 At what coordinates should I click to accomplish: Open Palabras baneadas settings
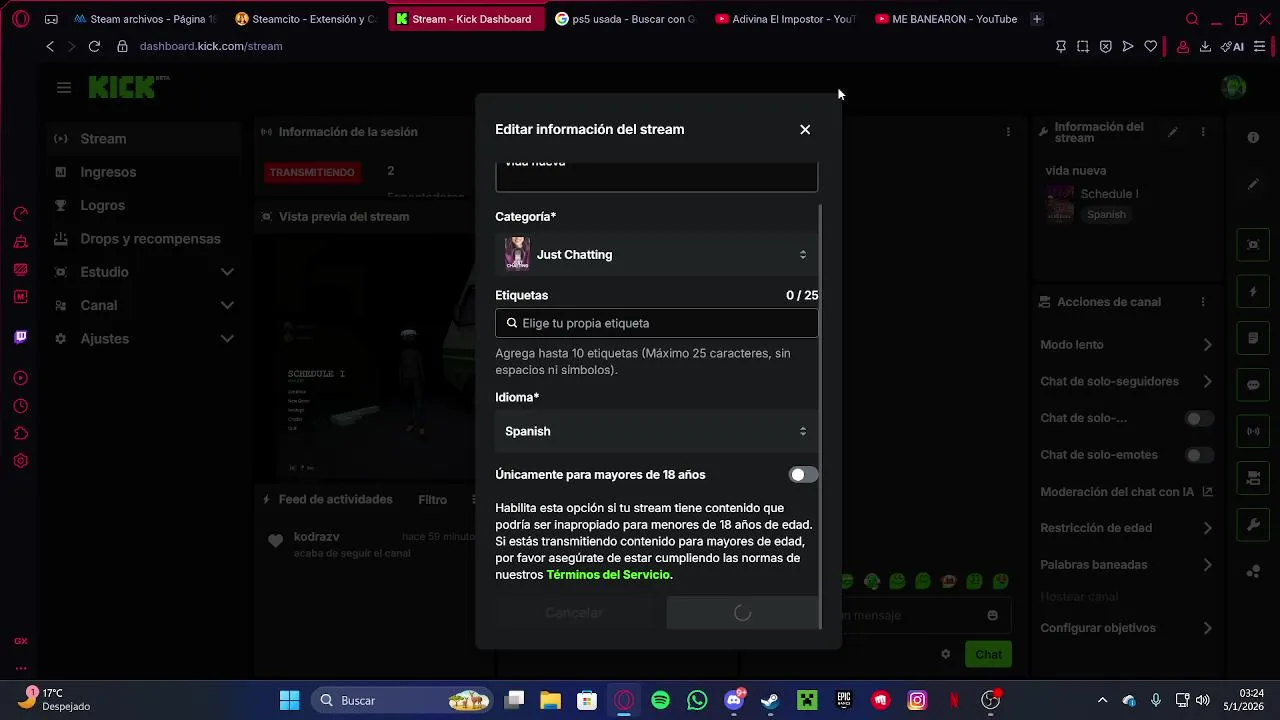1127,565
